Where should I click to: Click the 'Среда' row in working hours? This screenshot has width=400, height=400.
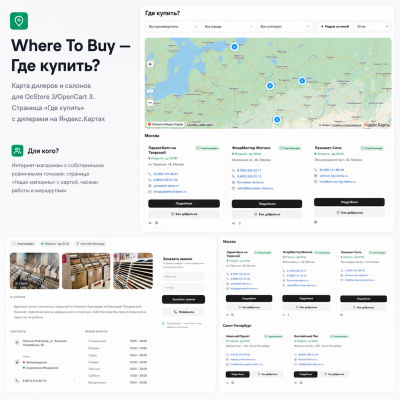coord(117,355)
